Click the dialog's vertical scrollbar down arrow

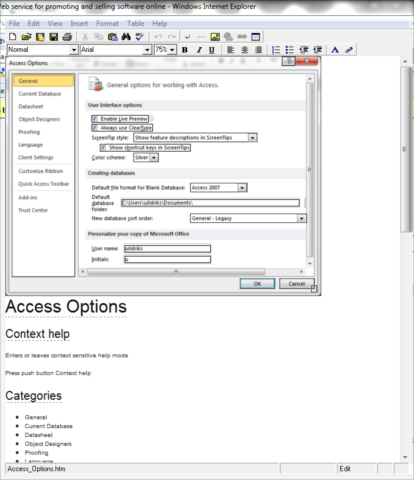[x=310, y=263]
